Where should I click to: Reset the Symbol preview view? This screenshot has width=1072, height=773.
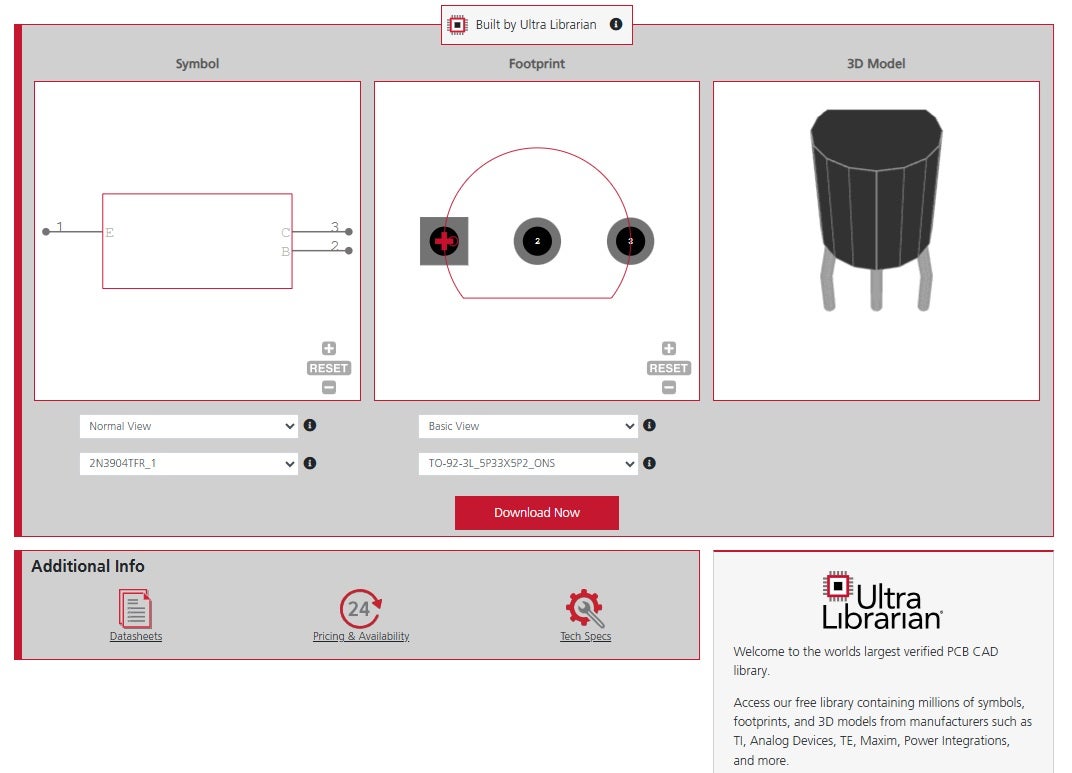click(329, 368)
